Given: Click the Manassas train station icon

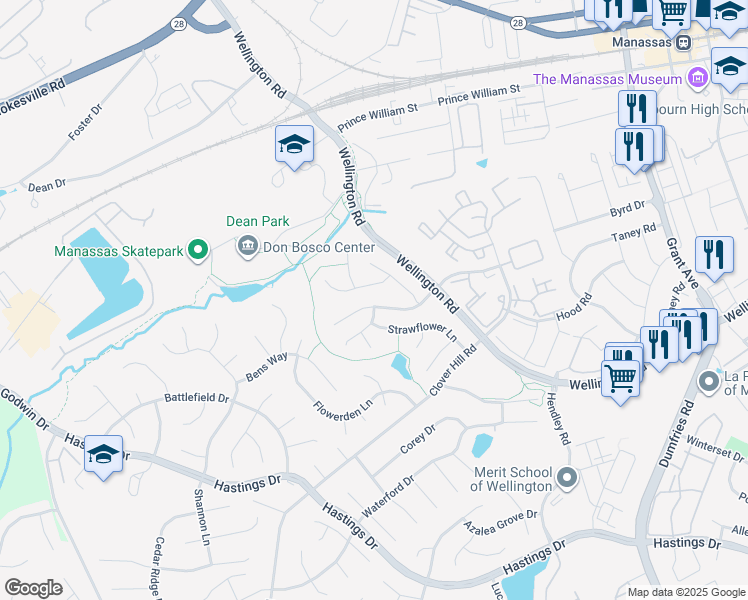Looking at the screenshot, I should [x=683, y=42].
